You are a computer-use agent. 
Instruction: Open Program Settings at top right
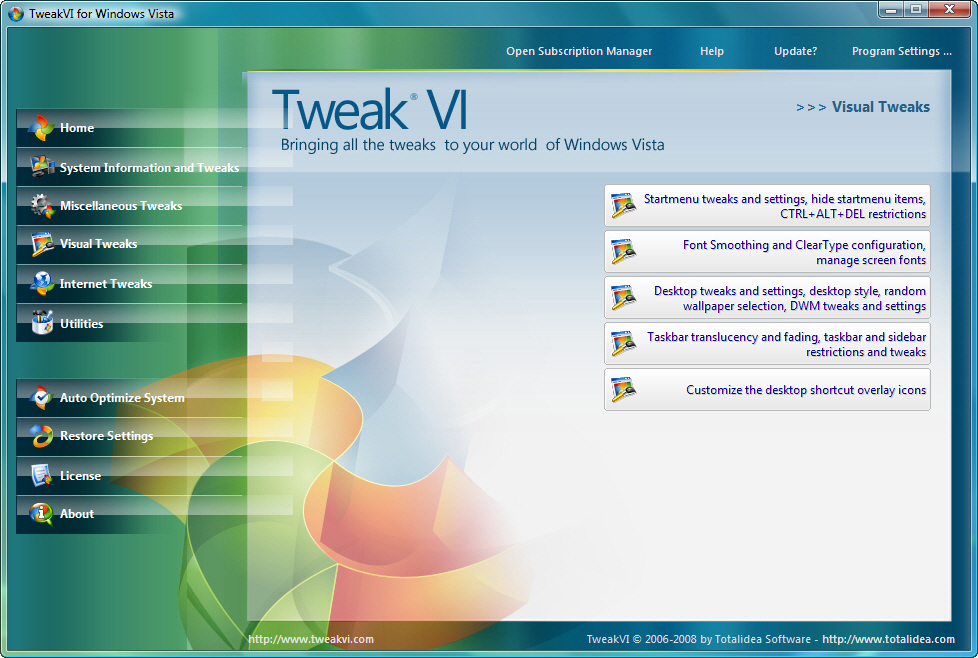tap(901, 51)
